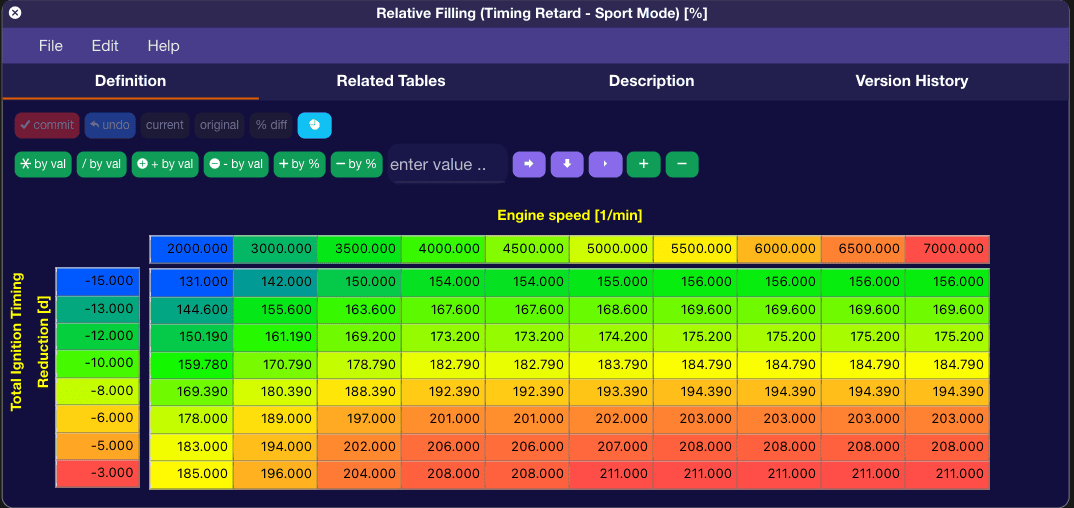Viewport: 1074px width, 508px height.
Task: Select the cell with value 144.600
Action: coord(192,309)
